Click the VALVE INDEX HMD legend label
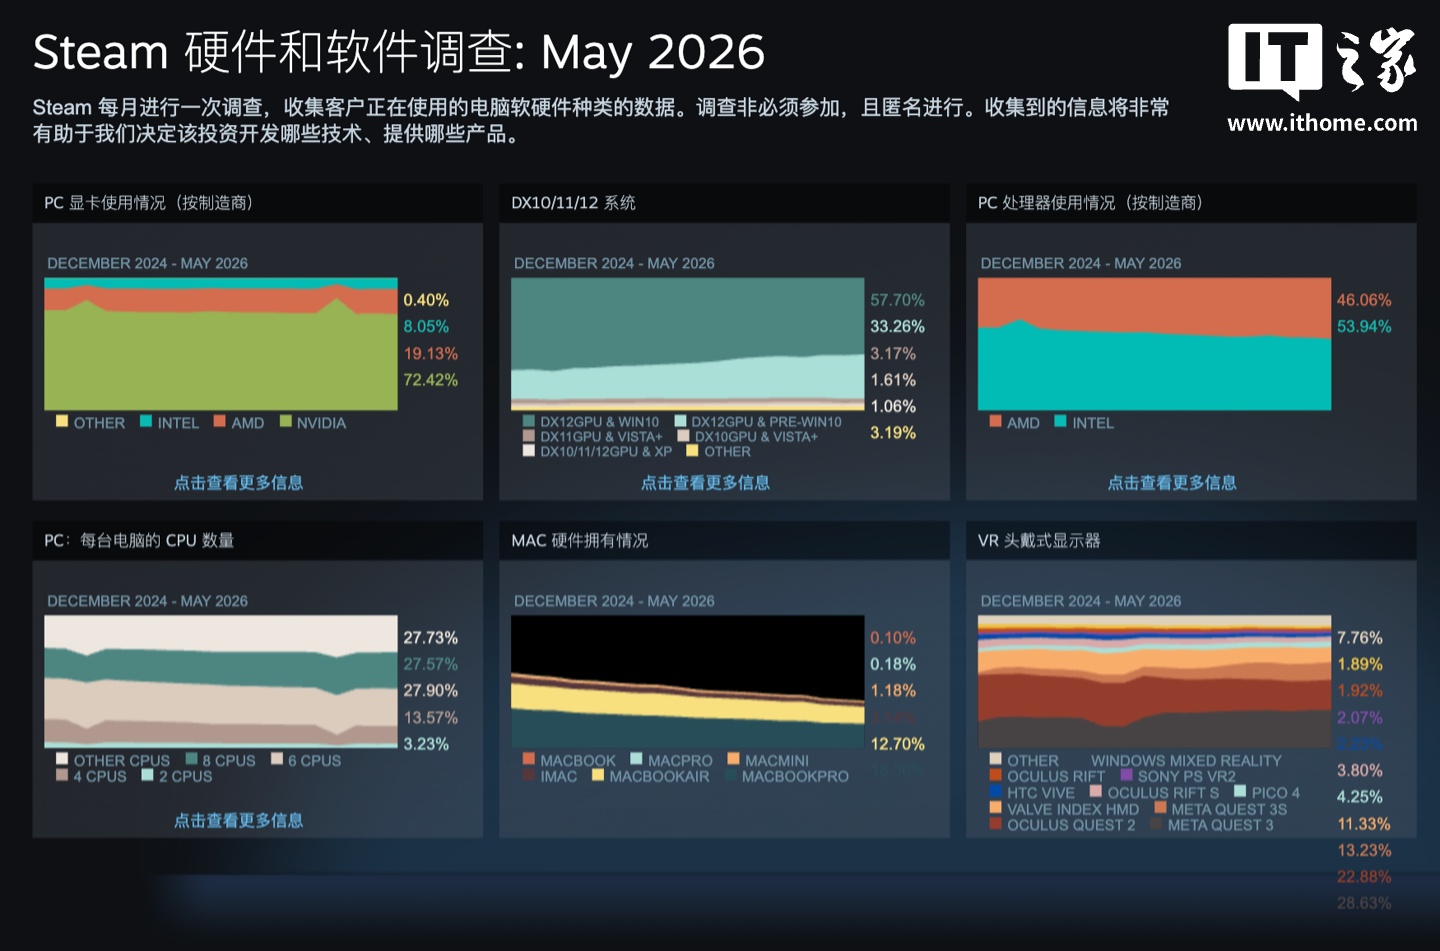 pyautogui.click(x=1073, y=809)
